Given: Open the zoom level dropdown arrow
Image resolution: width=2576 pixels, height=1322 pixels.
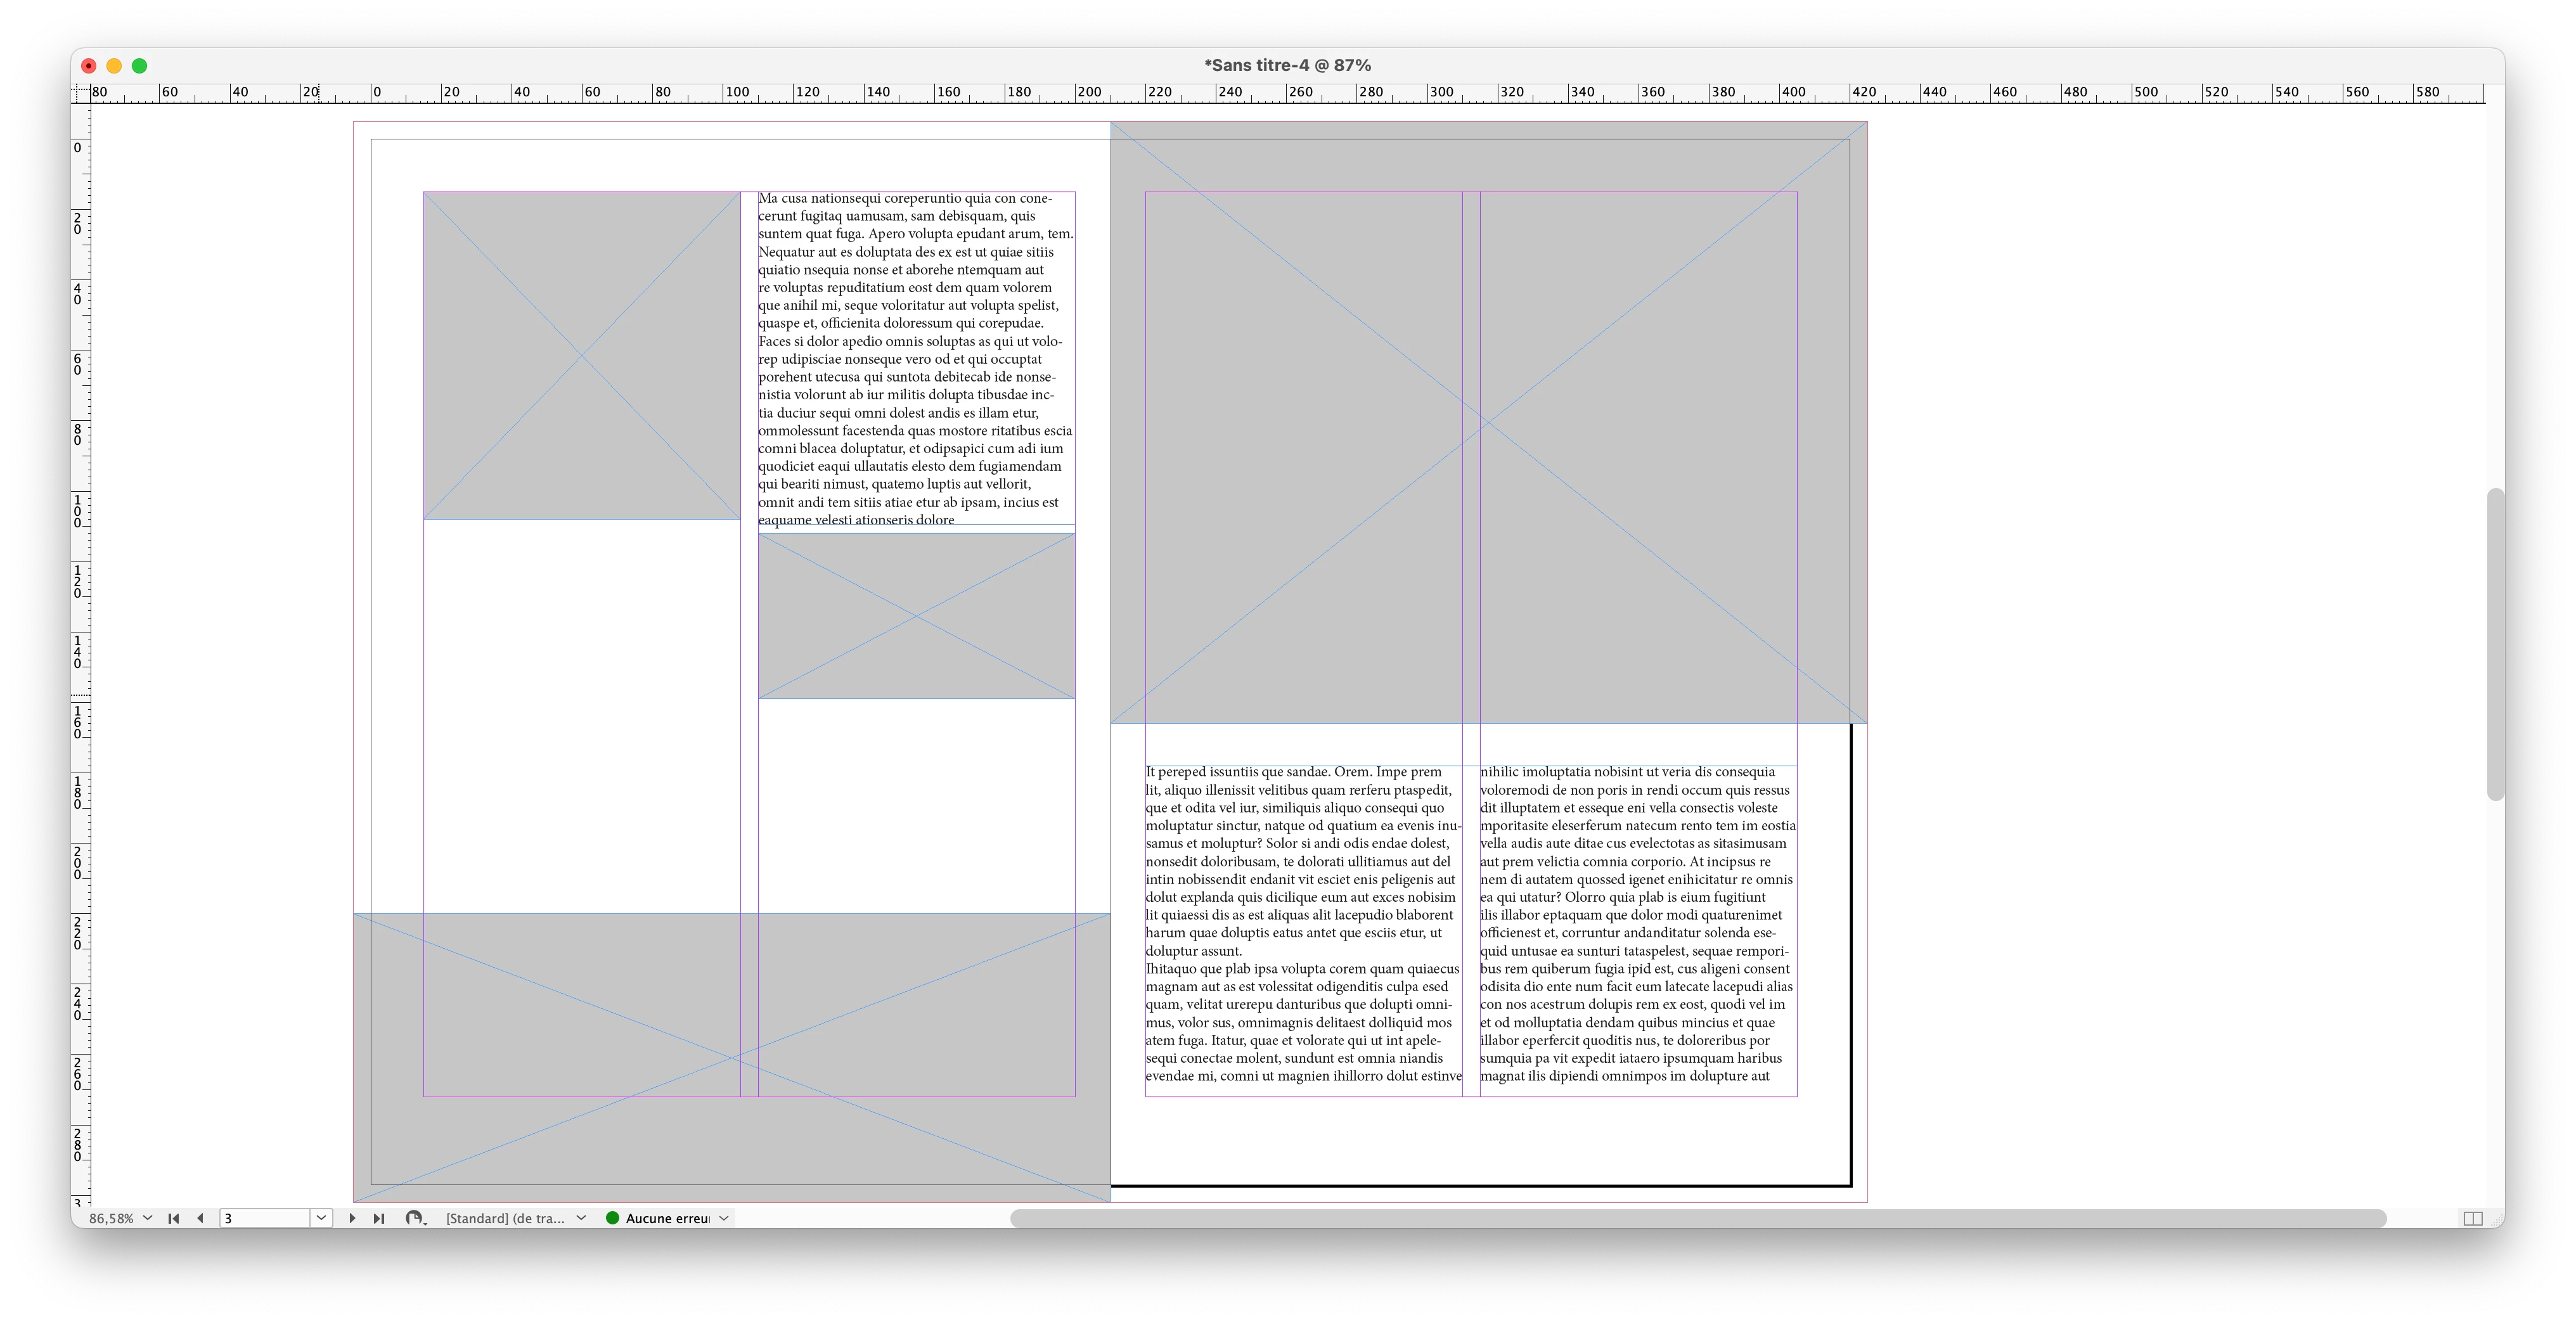Looking at the screenshot, I should tap(148, 1218).
